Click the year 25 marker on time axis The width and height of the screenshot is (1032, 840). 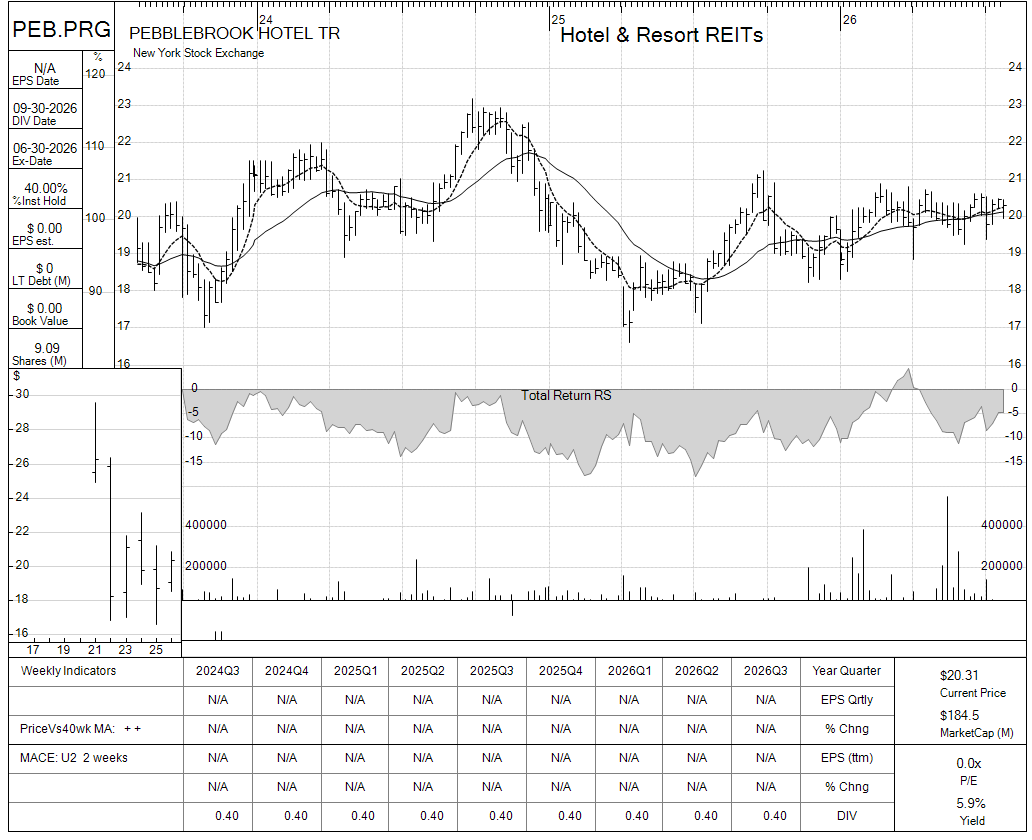pyautogui.click(x=557, y=20)
